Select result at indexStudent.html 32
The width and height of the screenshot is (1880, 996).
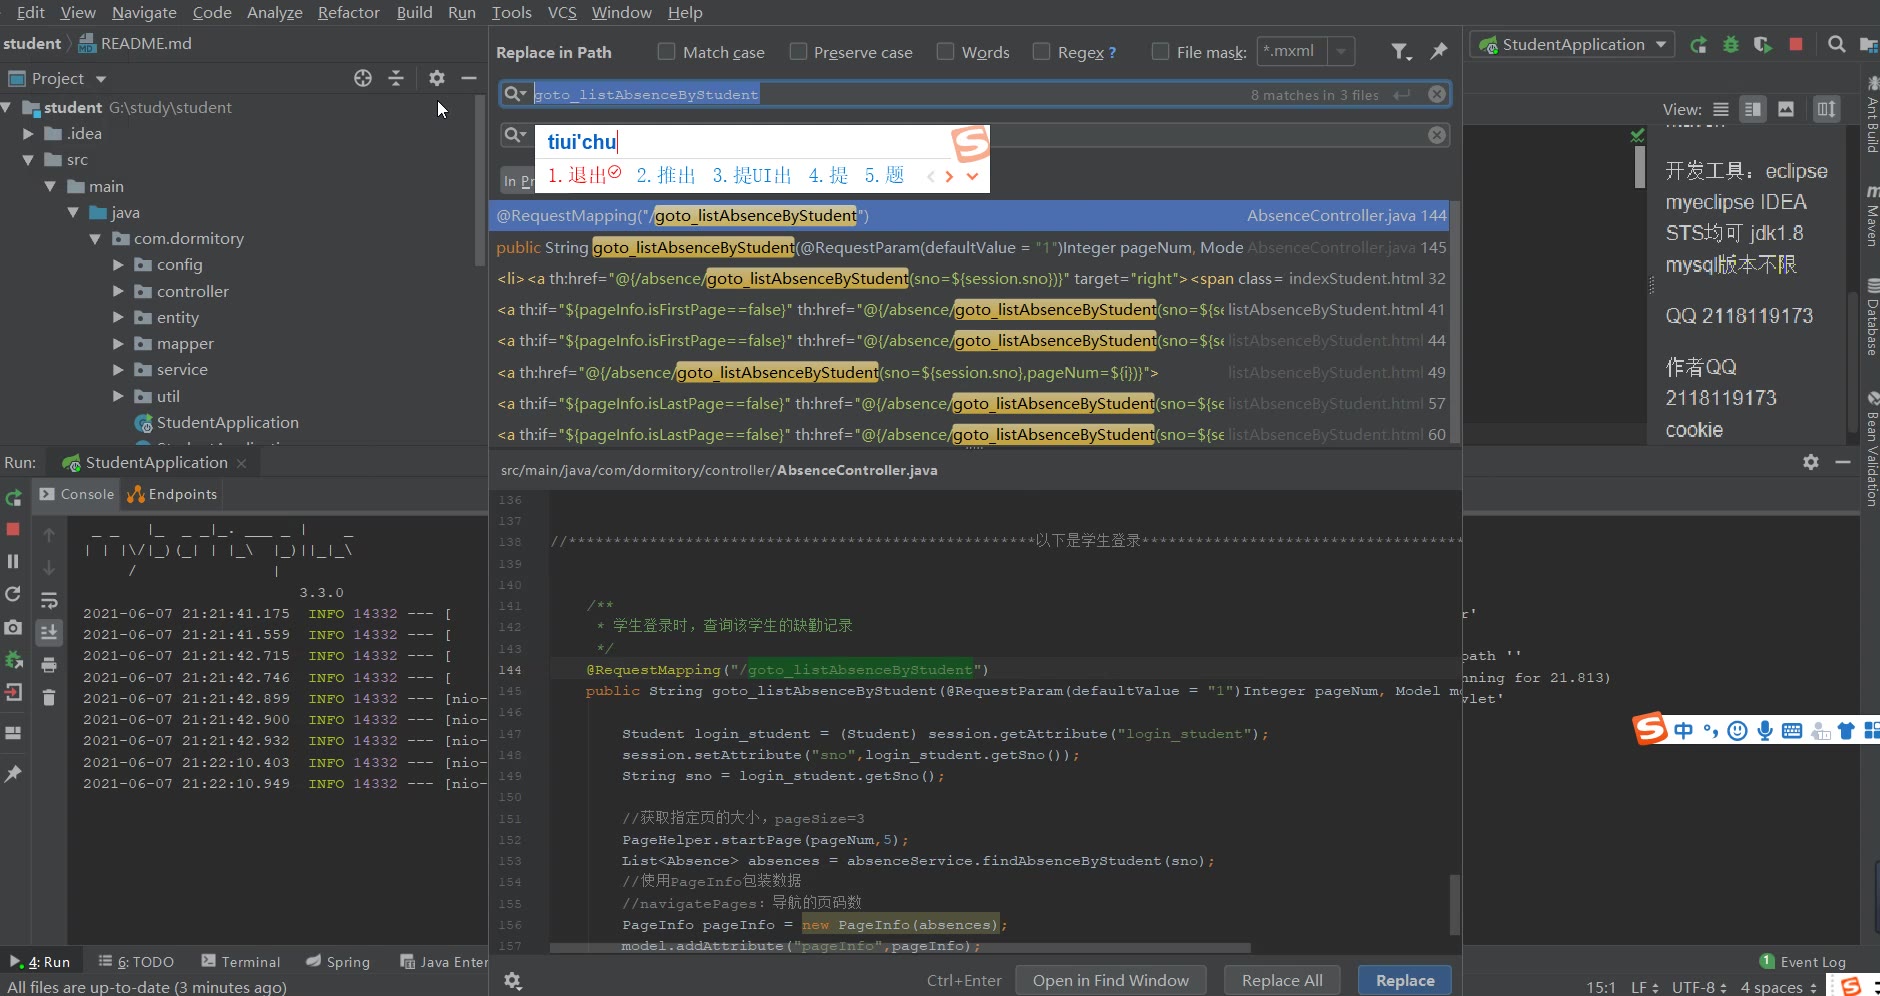coord(969,278)
